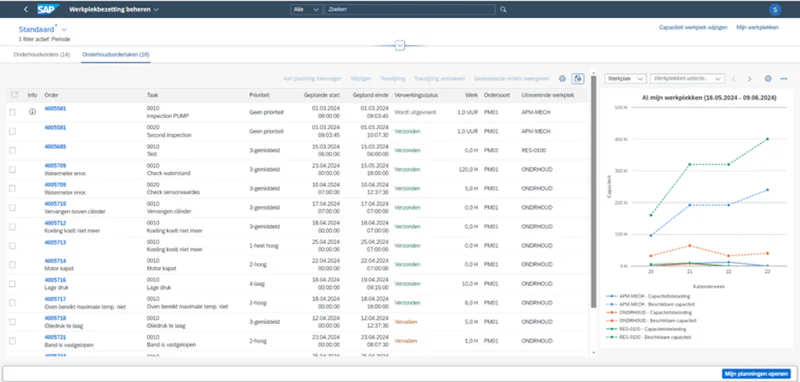Image resolution: width=800 pixels, height=382 pixels.
Task: Click the Taak column header
Action: click(x=152, y=95)
